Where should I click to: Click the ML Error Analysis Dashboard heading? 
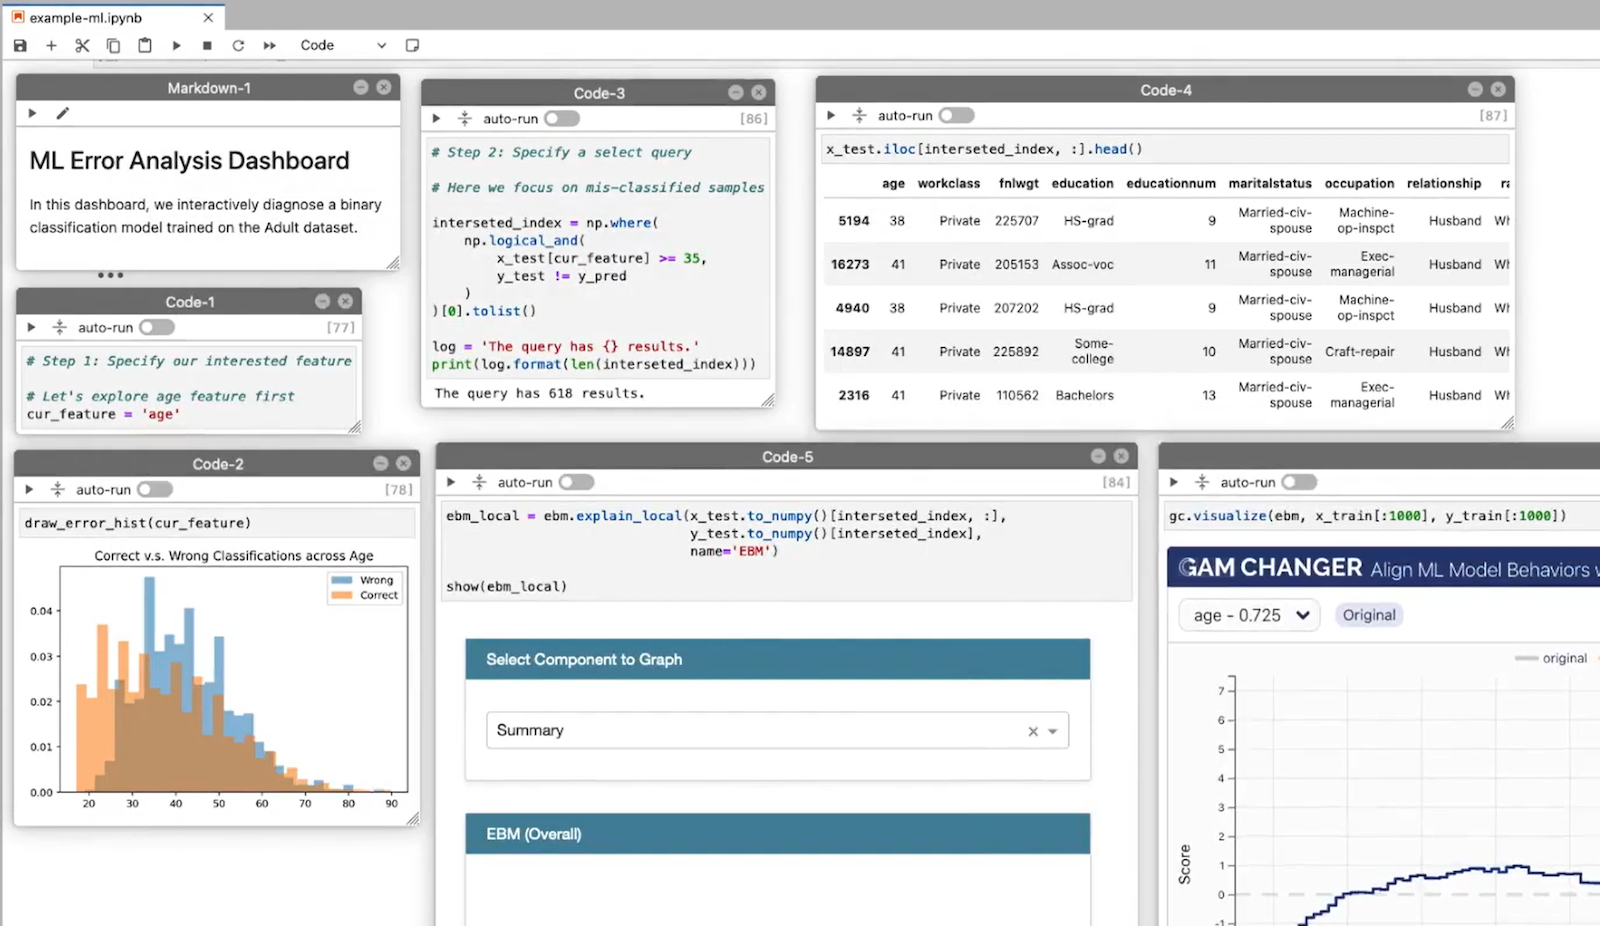(189, 161)
